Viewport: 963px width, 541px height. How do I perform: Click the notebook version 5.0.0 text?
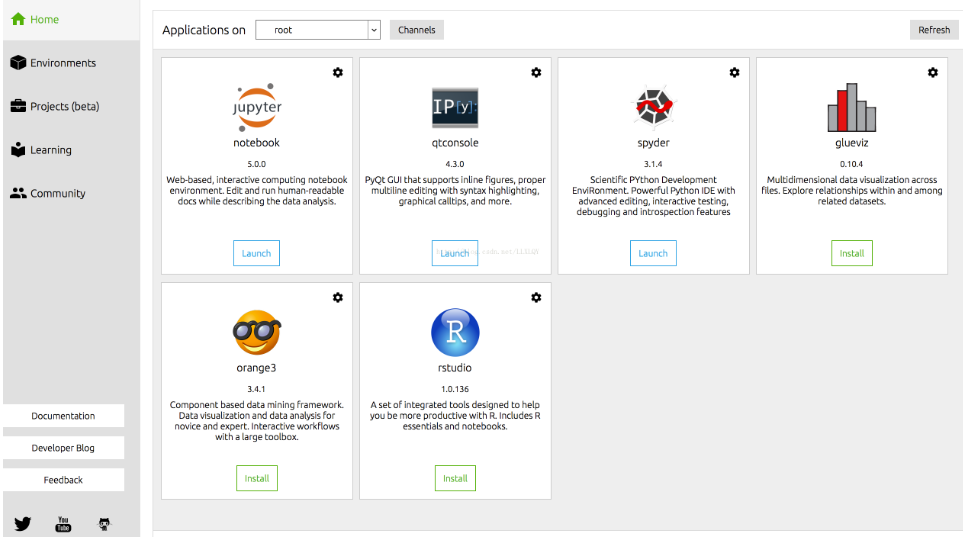257,164
